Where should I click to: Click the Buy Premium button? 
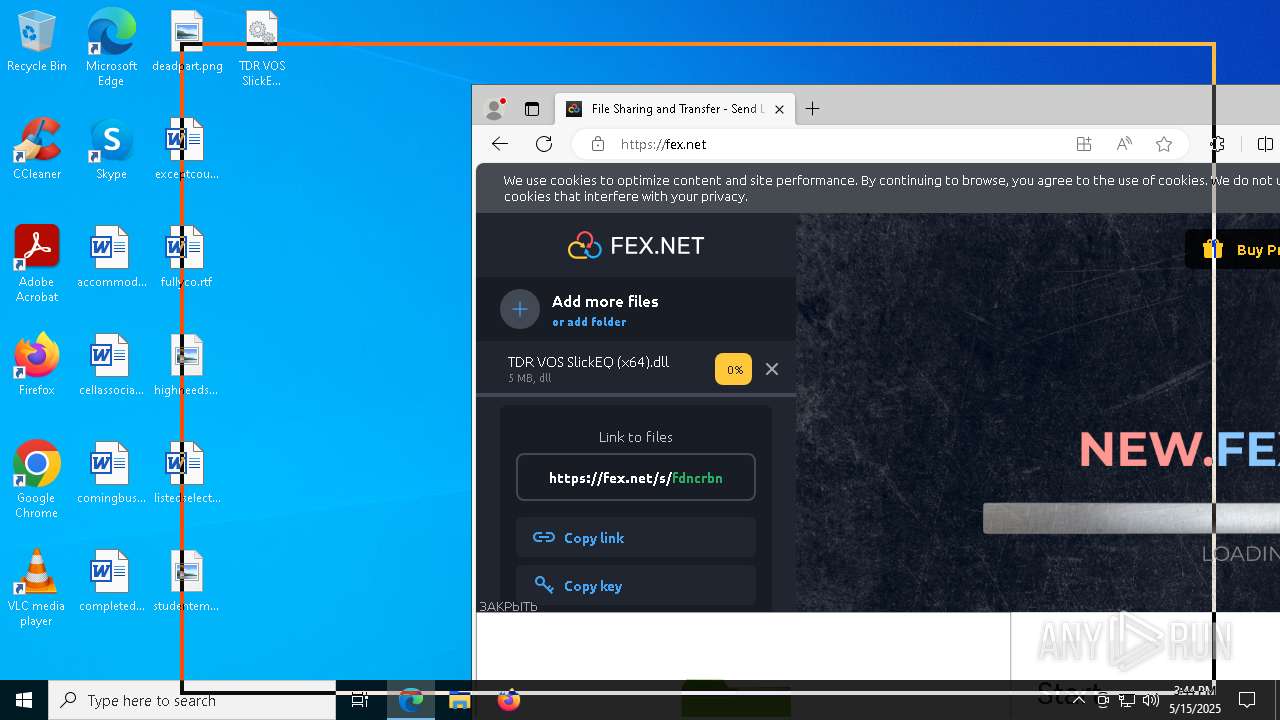[1232, 250]
